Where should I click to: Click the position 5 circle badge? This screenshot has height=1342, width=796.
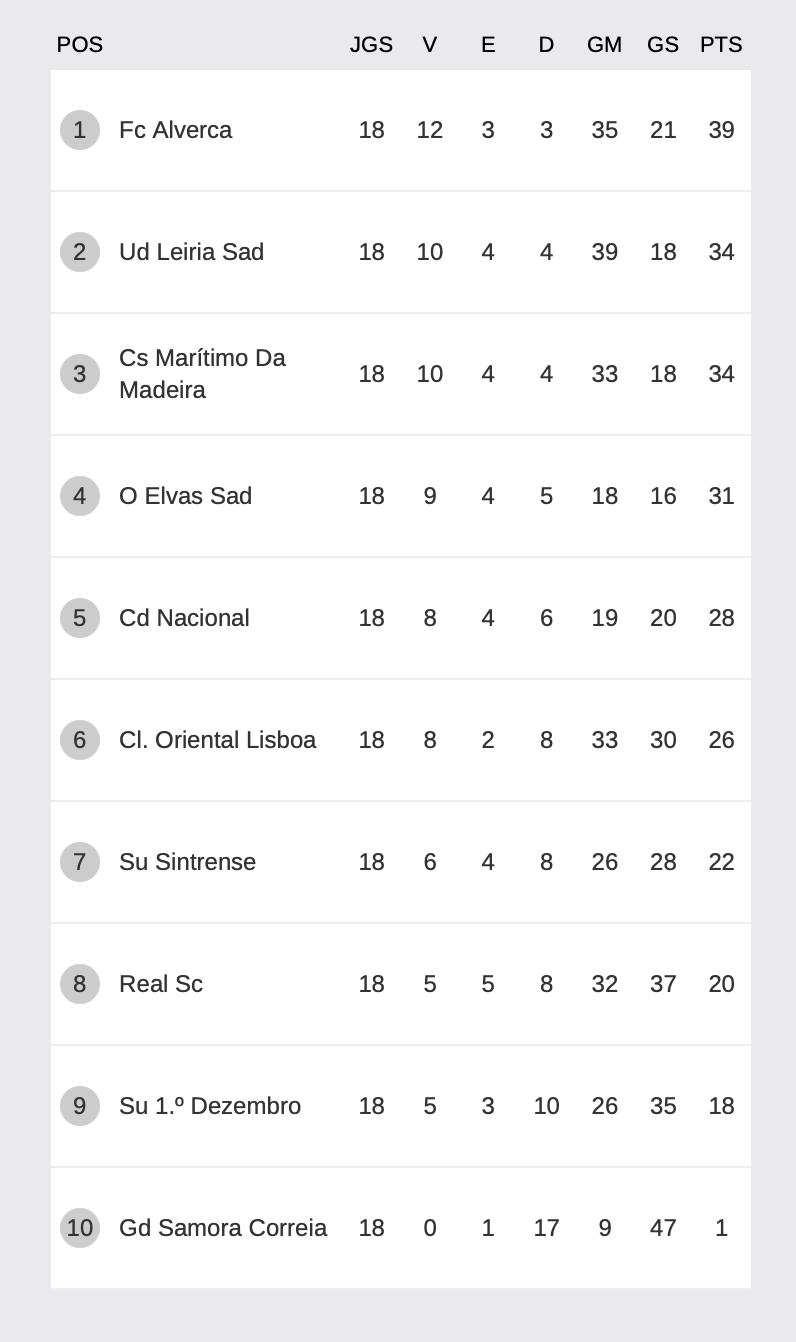coord(80,618)
